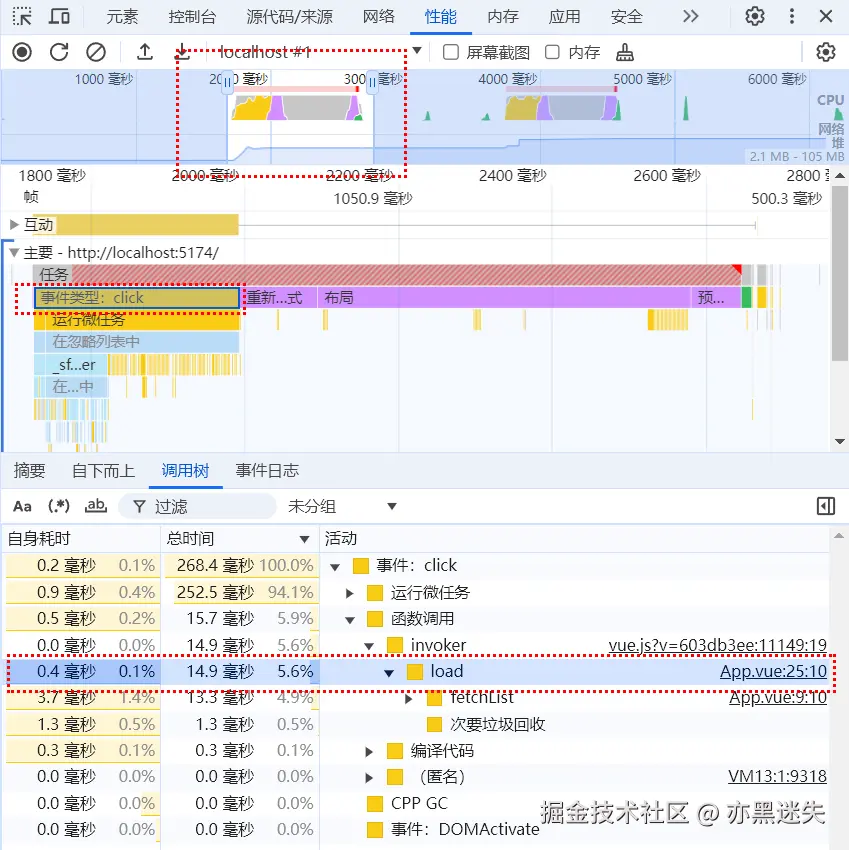Expand the 编译代码 tree row

pyautogui.click(x=369, y=752)
